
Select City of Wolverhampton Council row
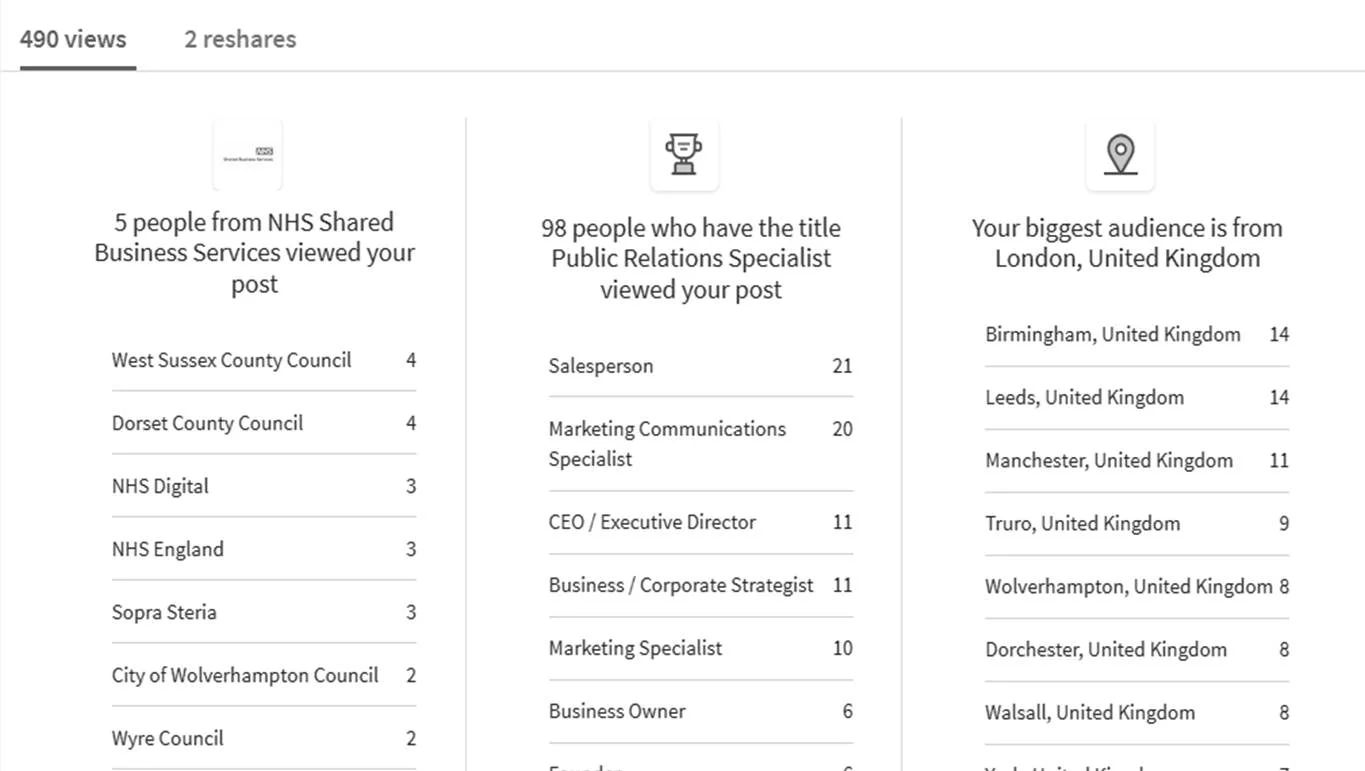click(264, 675)
